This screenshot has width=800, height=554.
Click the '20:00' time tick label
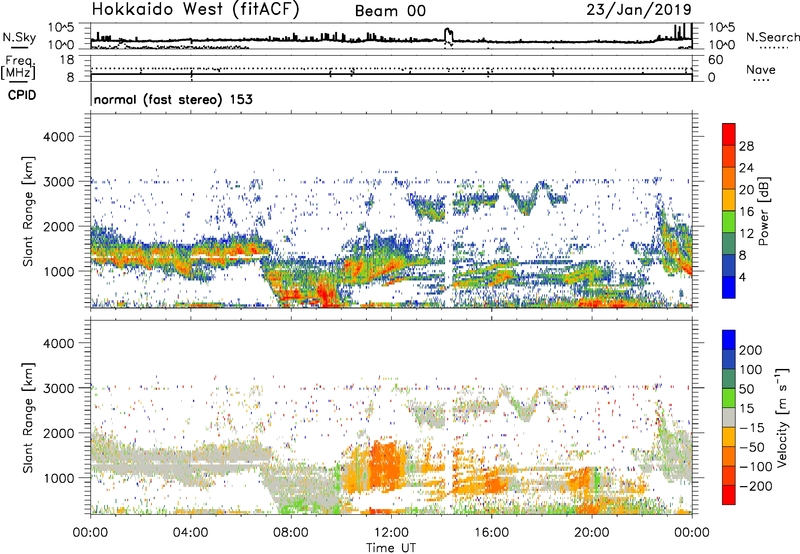(x=591, y=533)
